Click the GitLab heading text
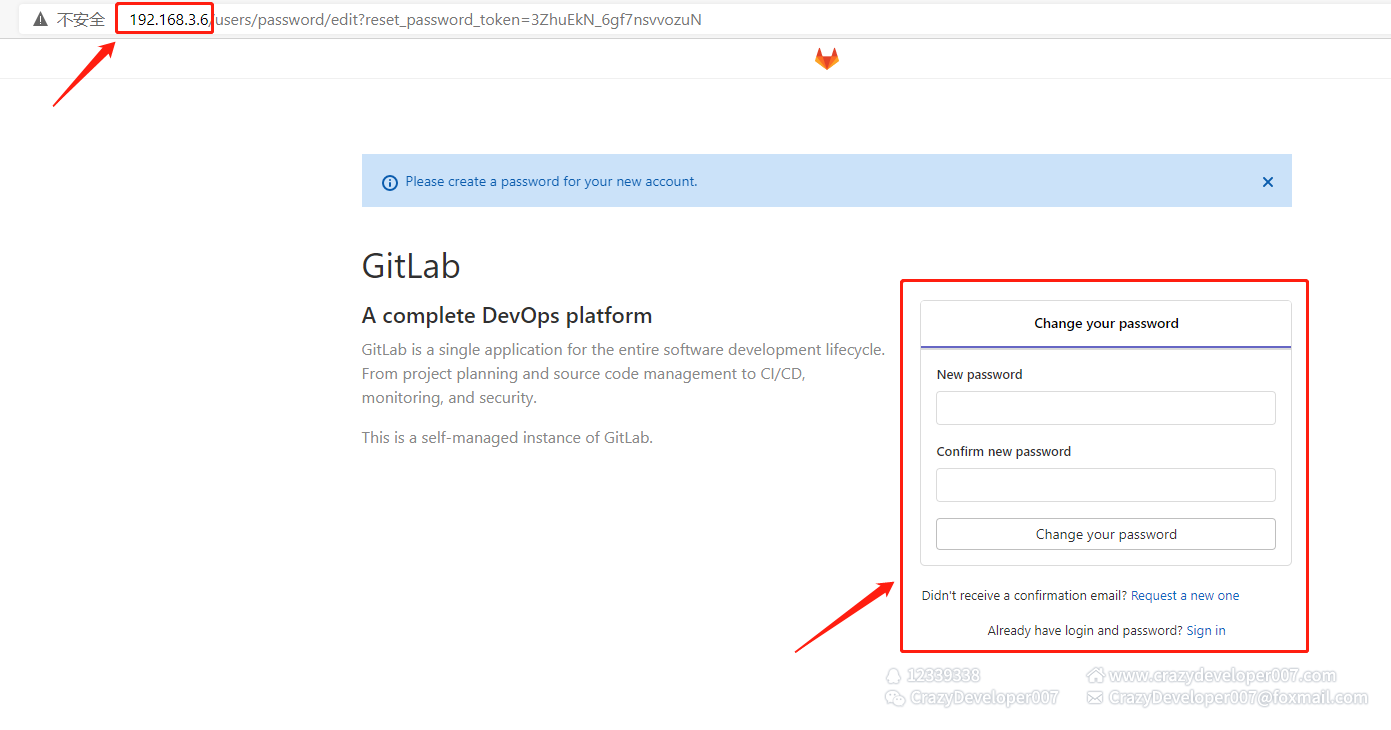 point(411,266)
